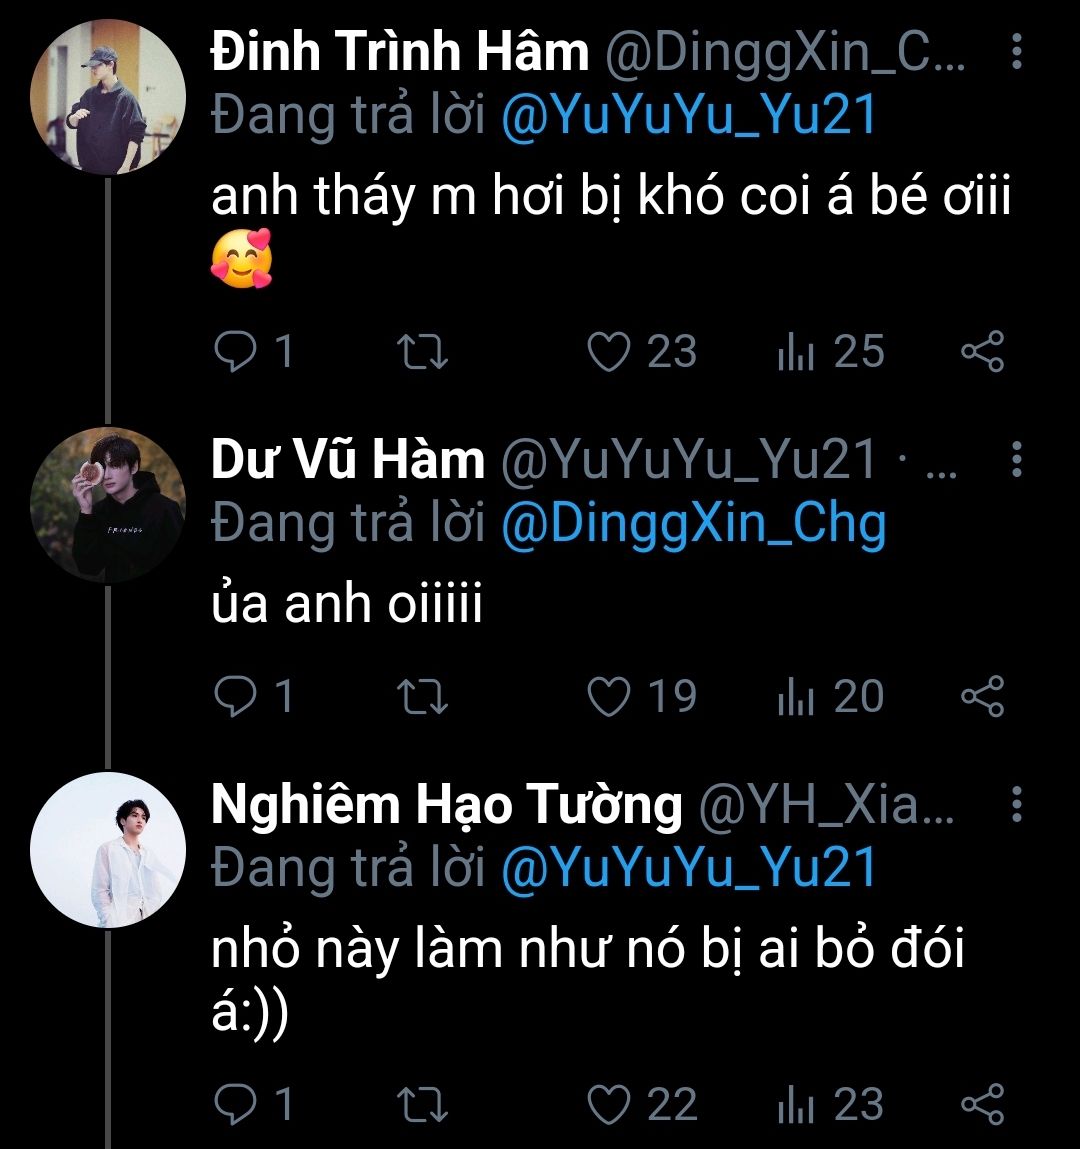This screenshot has width=1080, height=1149.
Task: Like Nghiêm Hạo Tường's tweet with 22 likes
Action: [x=609, y=1105]
